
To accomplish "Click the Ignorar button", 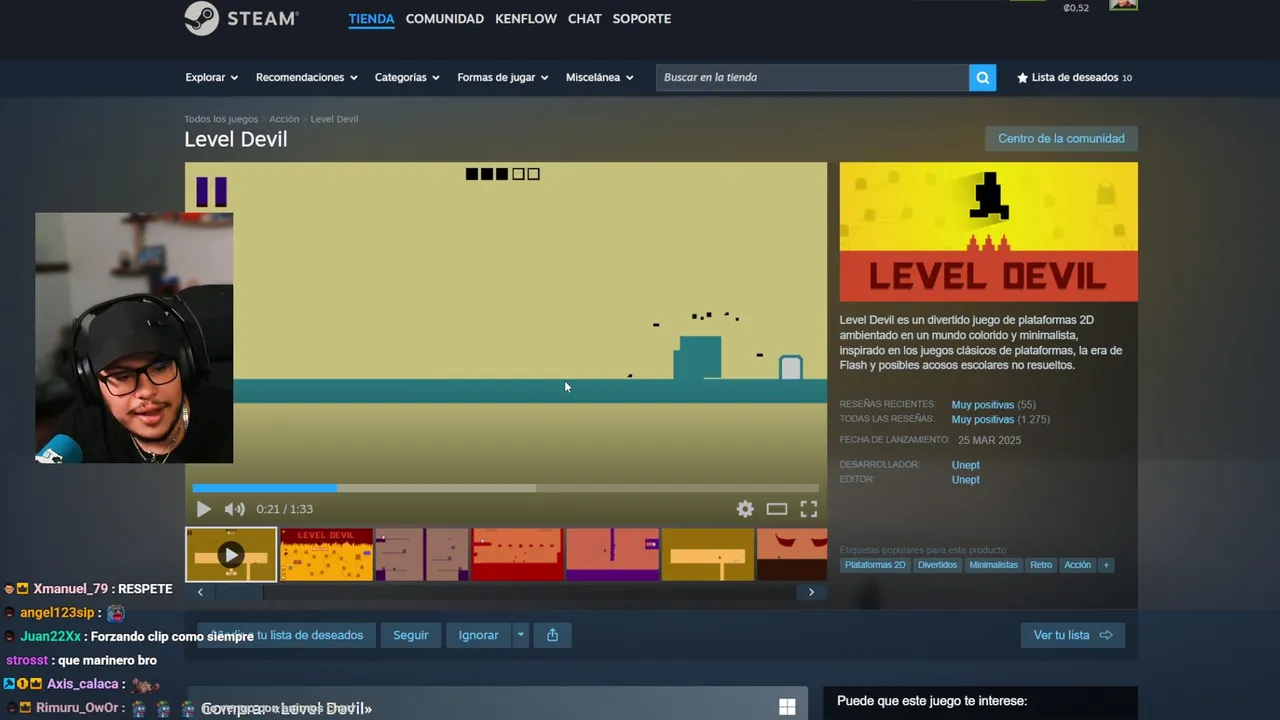I will click(478, 635).
